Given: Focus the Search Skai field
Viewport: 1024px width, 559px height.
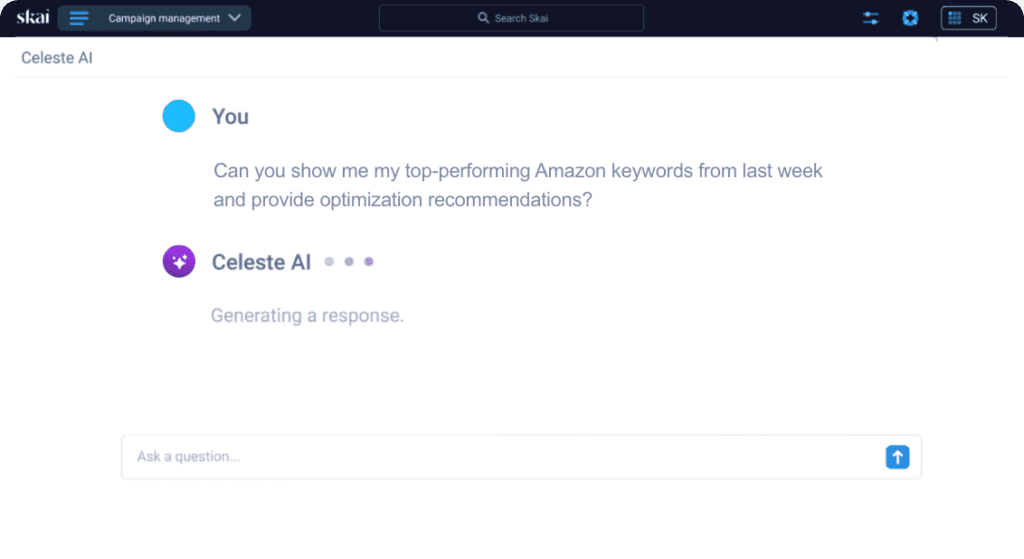Looking at the screenshot, I should tap(511, 18).
